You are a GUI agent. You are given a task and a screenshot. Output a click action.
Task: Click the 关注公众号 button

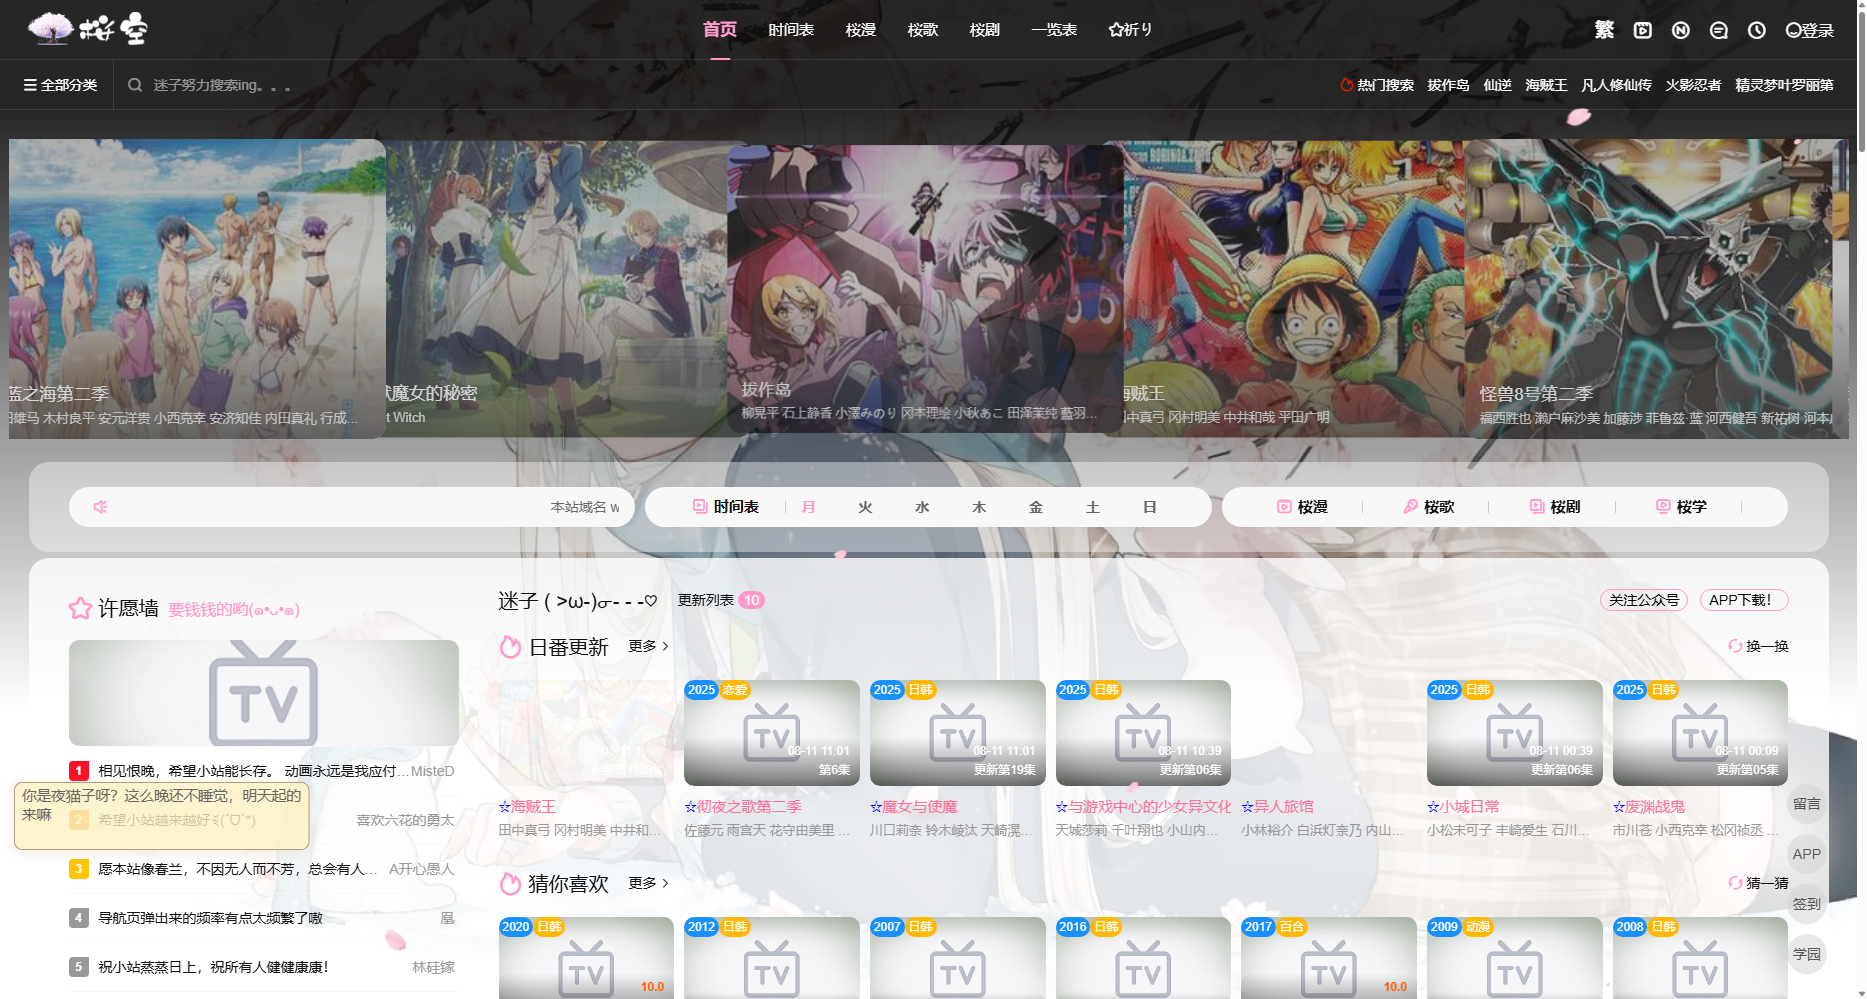1644,600
